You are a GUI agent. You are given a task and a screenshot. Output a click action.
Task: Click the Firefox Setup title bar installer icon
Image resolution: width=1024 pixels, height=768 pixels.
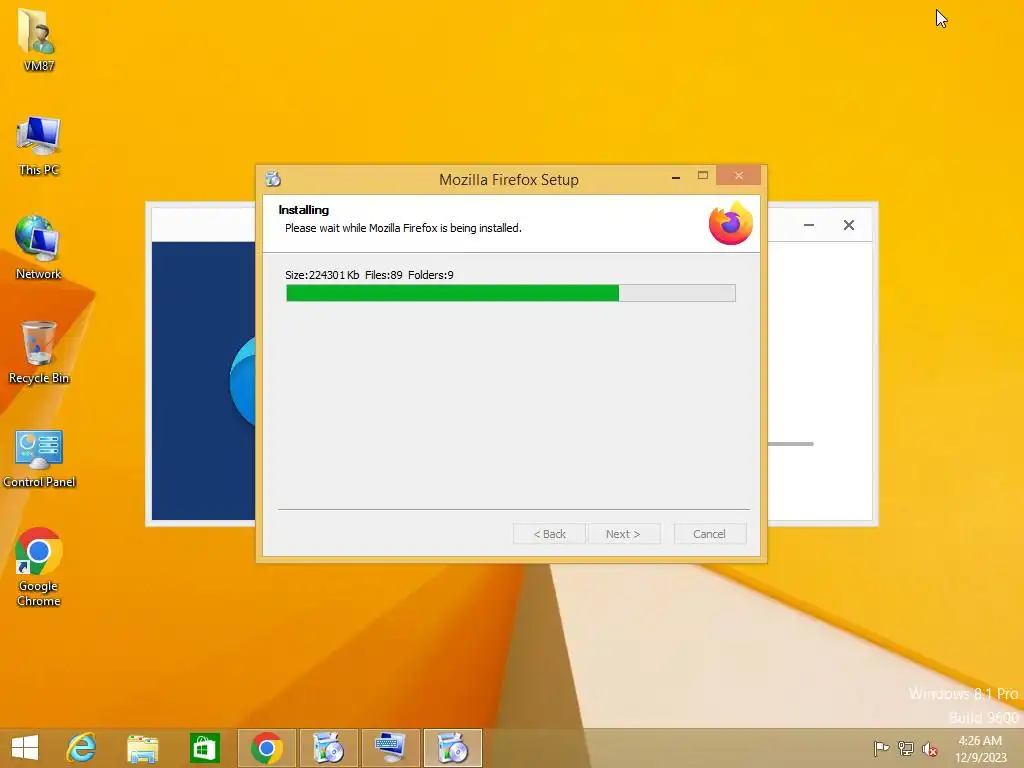coord(273,178)
